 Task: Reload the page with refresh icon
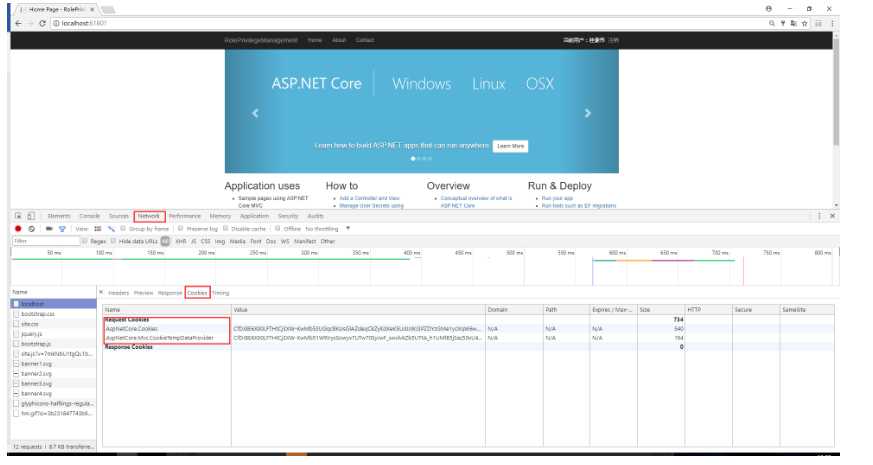coord(42,23)
